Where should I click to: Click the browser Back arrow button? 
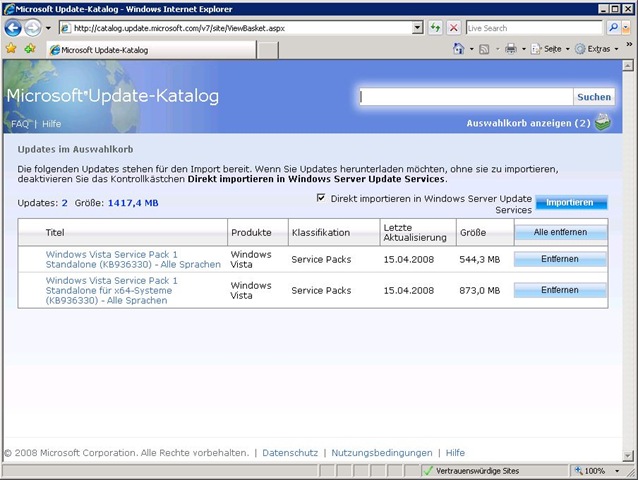(x=13, y=28)
